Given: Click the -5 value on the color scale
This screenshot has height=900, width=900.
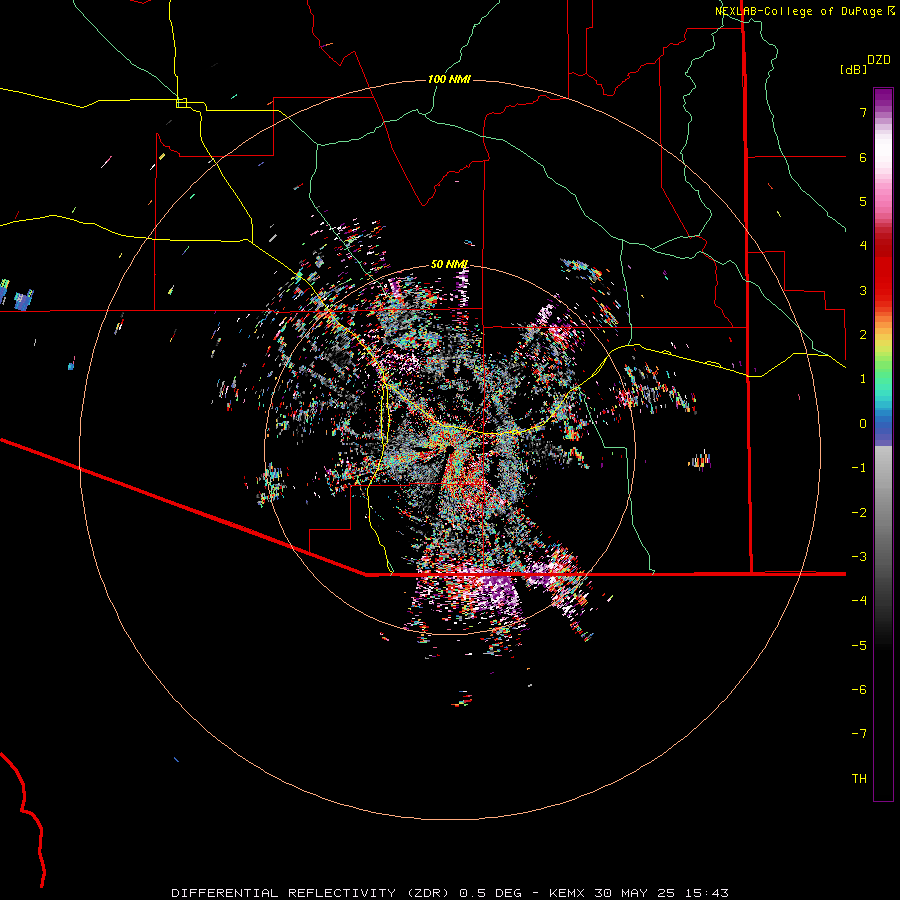Looking at the screenshot, I should [859, 646].
